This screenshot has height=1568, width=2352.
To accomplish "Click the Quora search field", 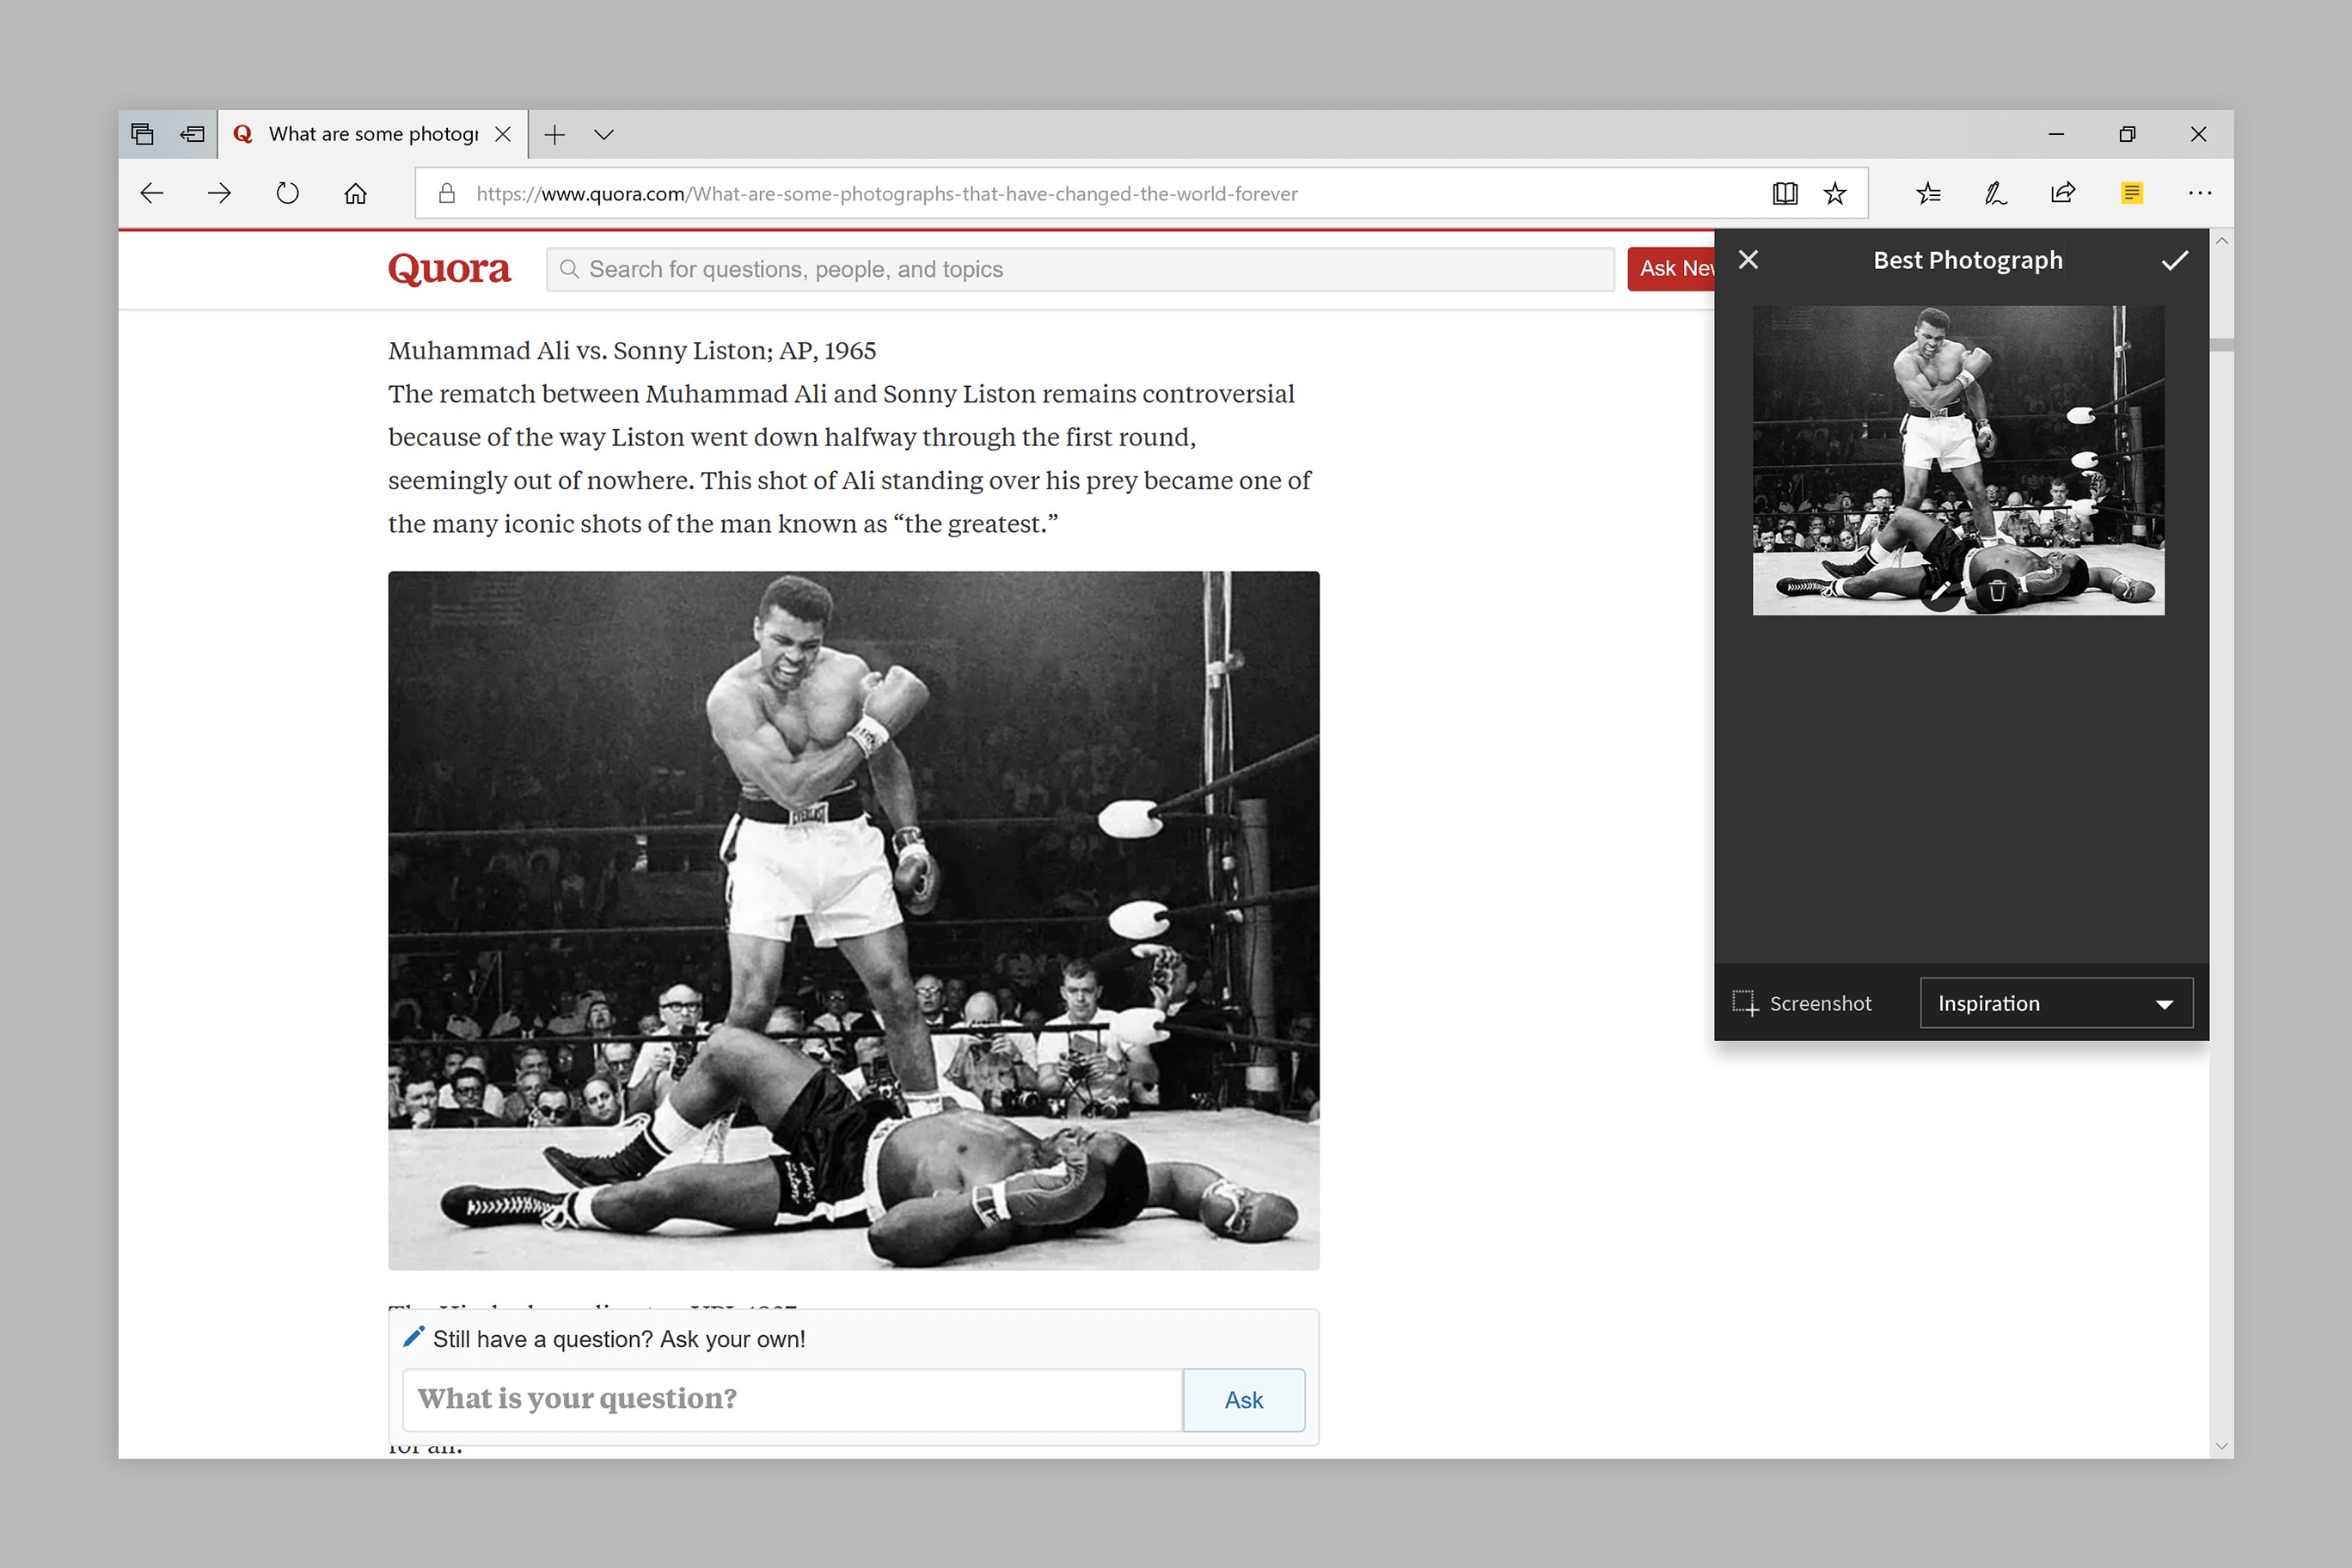I will (1080, 269).
